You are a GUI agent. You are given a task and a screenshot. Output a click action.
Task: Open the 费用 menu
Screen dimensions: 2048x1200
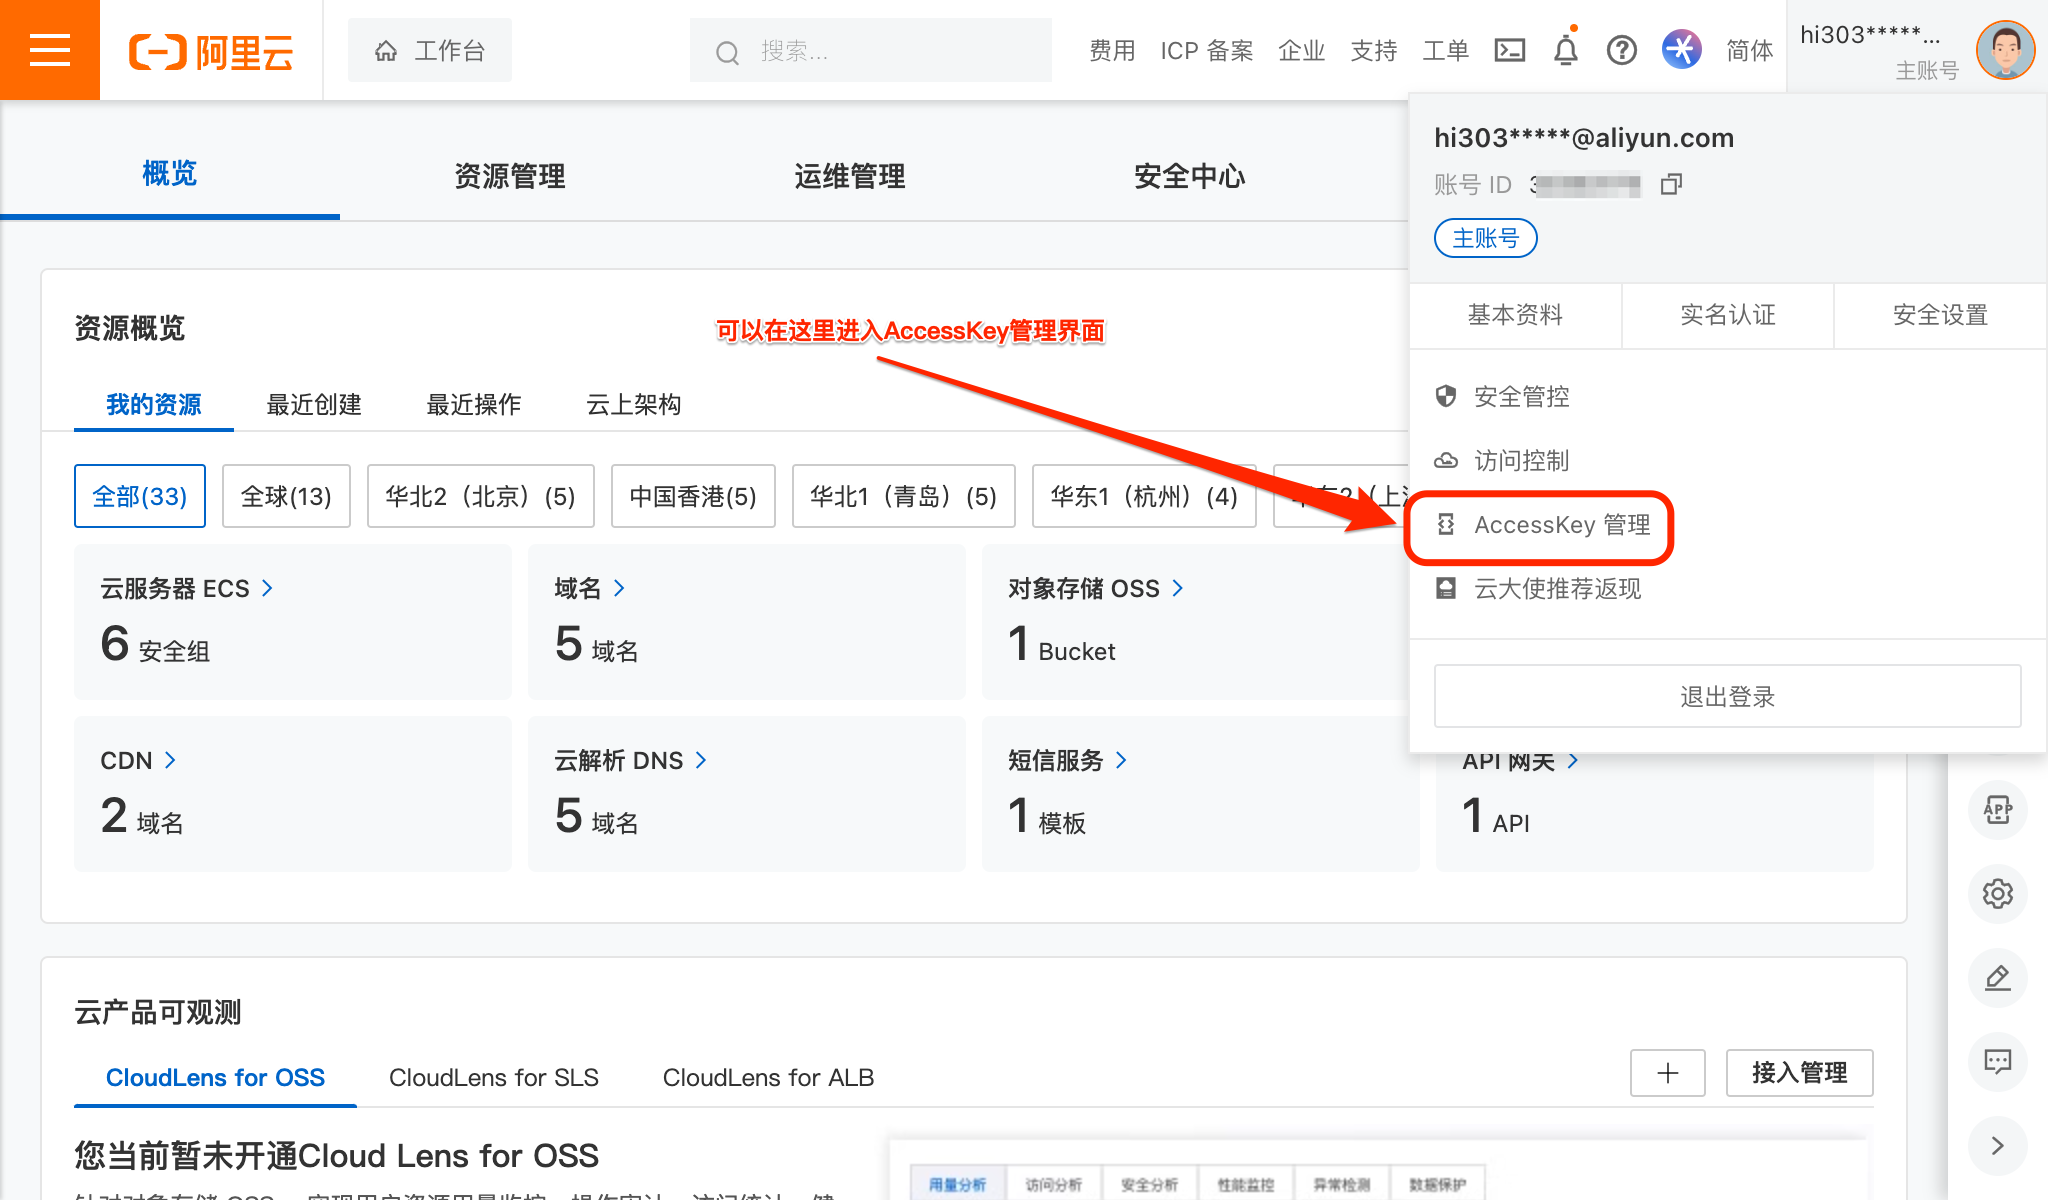(x=1112, y=50)
